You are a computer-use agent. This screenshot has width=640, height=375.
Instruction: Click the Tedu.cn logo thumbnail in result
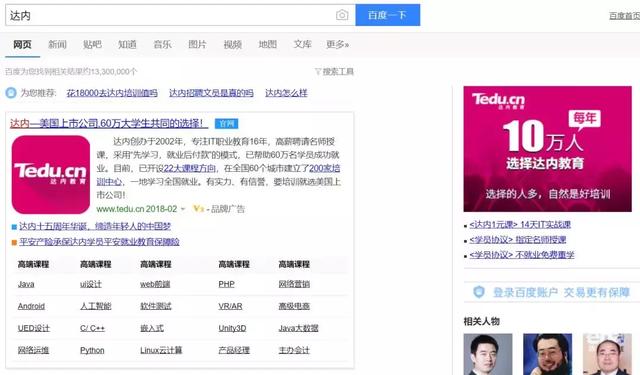pyautogui.click(x=51, y=175)
